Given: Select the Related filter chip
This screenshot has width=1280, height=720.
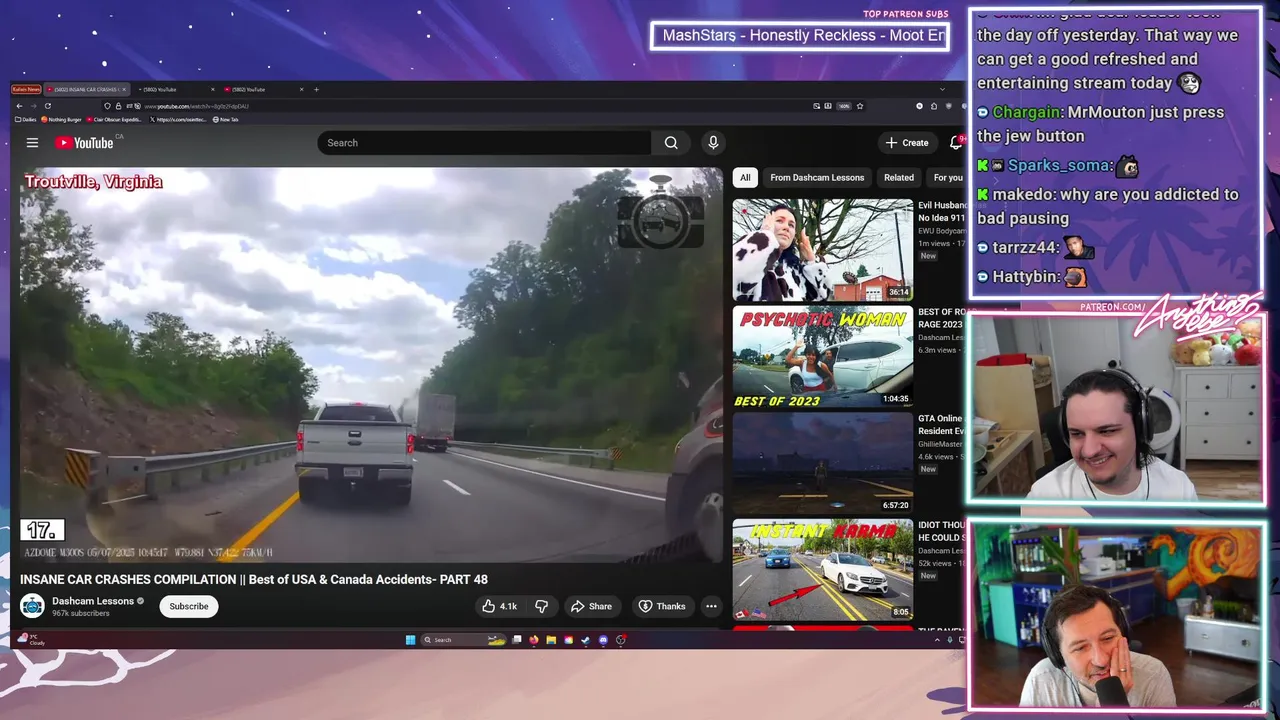Looking at the screenshot, I should point(899,178).
